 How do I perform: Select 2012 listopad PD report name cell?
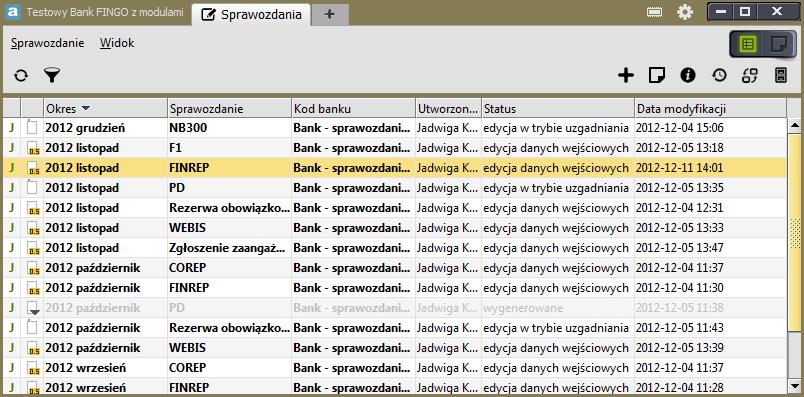coord(229,188)
